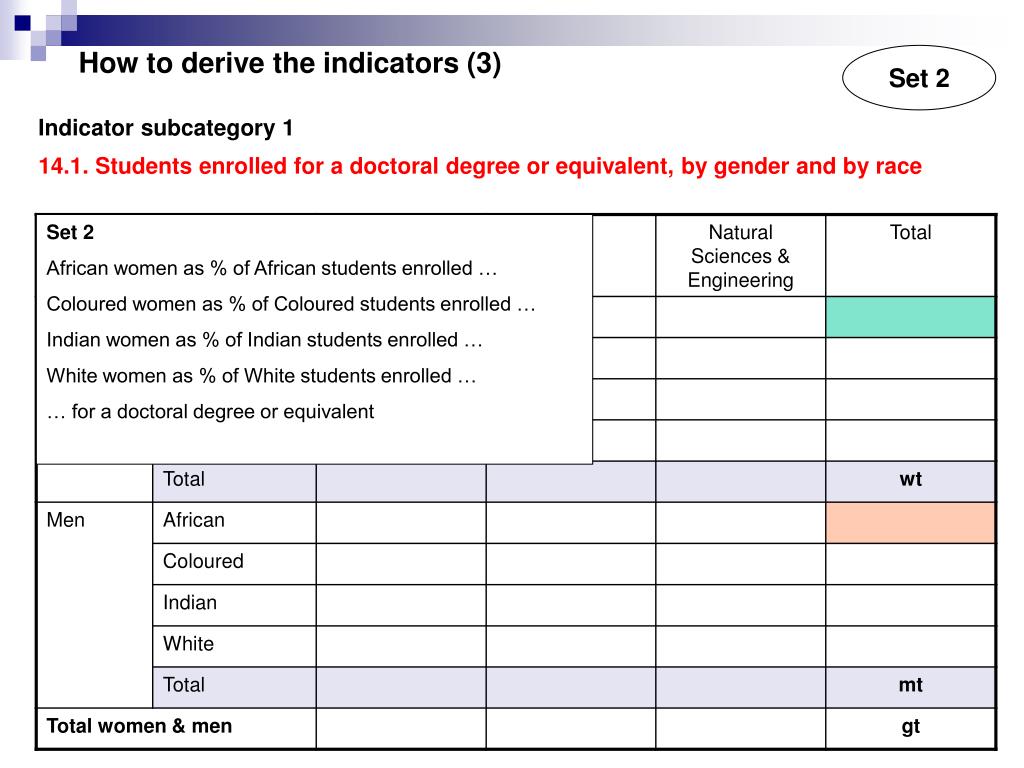Click the Set 2 oval badge
This screenshot has height=768, width=1024.
918,78
